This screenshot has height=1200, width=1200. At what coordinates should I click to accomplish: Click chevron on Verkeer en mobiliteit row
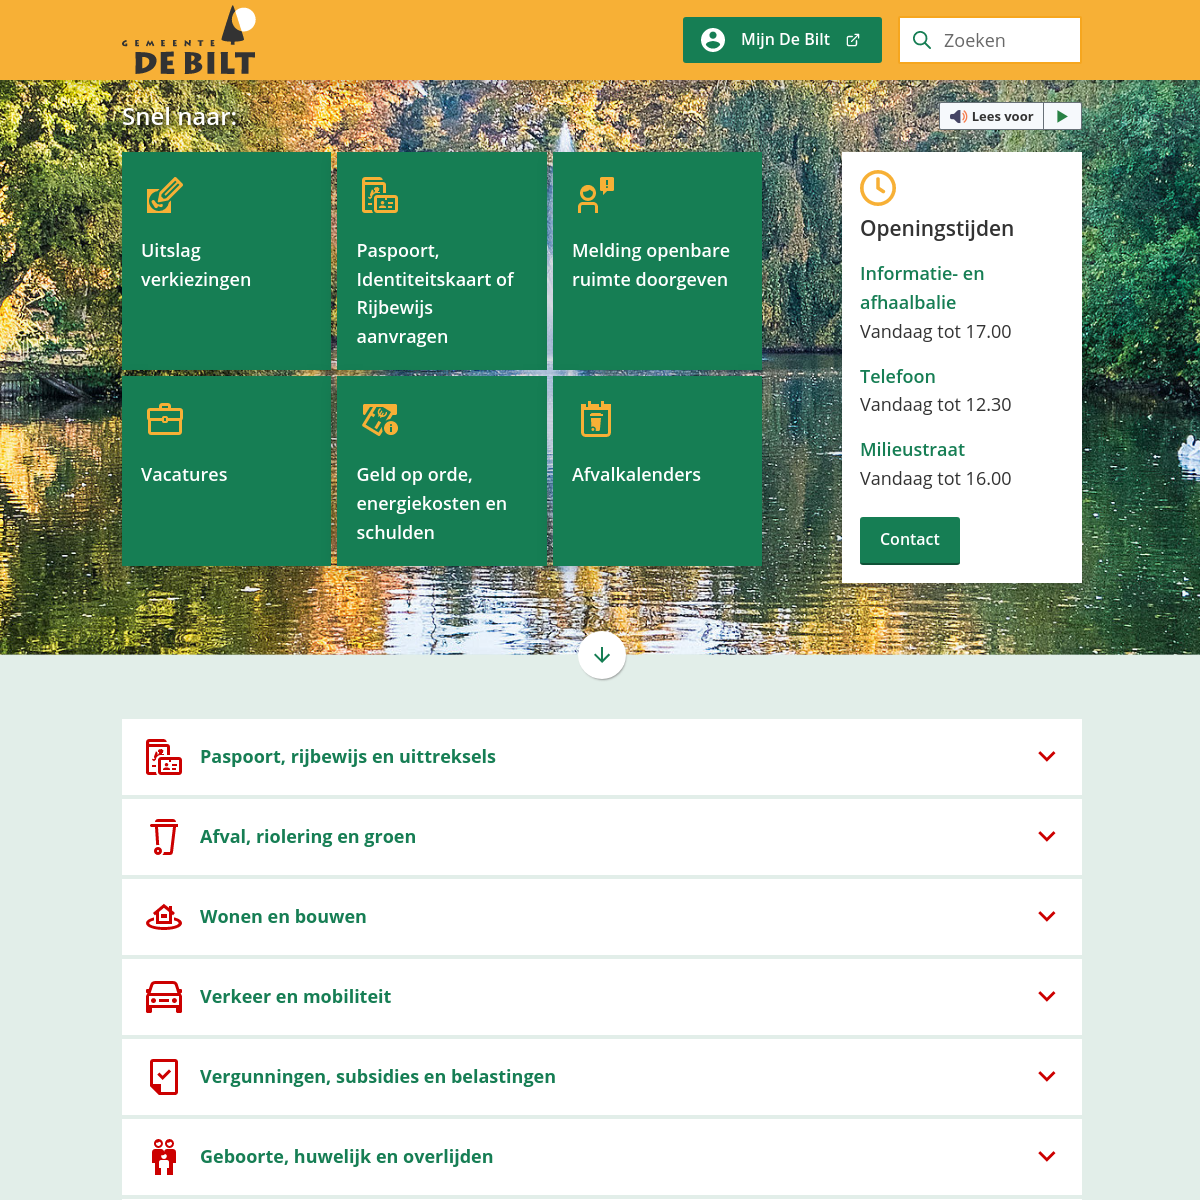(x=1047, y=997)
